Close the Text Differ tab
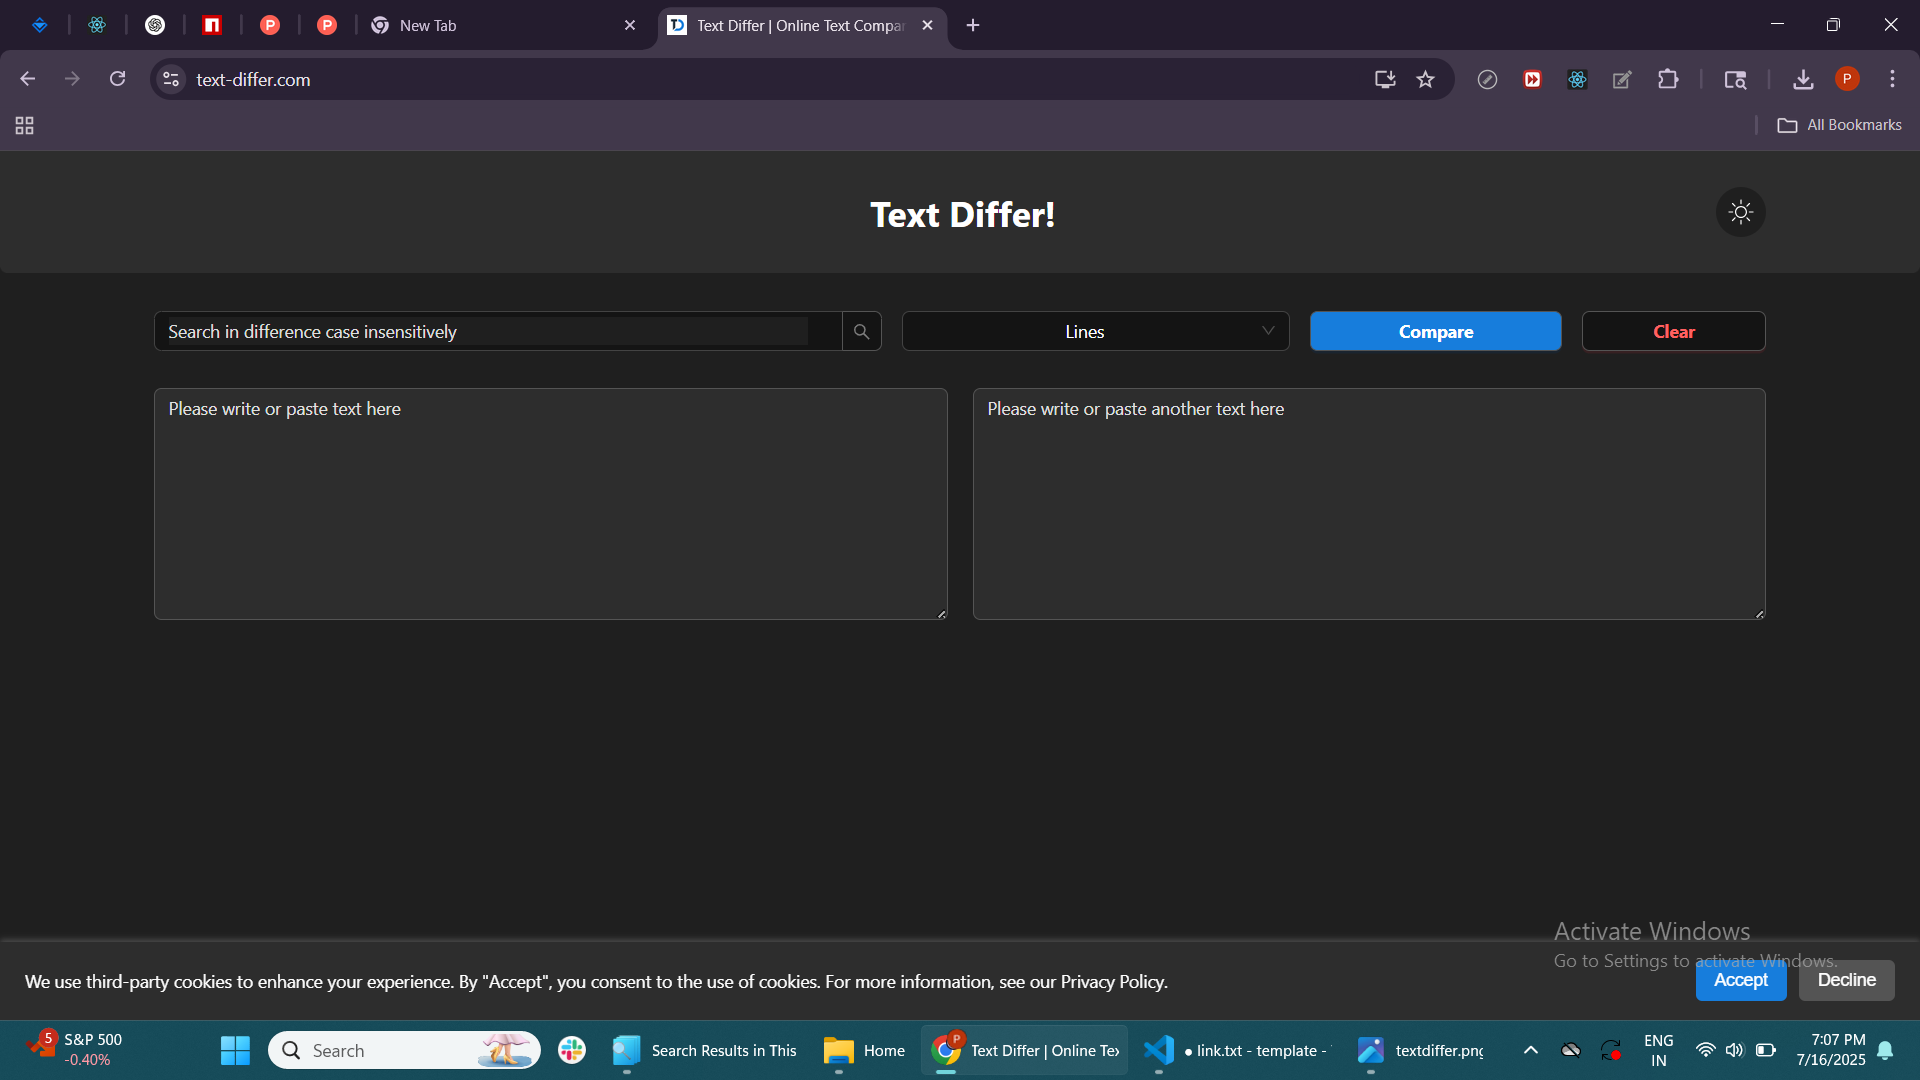The image size is (1920, 1080). coord(927,25)
